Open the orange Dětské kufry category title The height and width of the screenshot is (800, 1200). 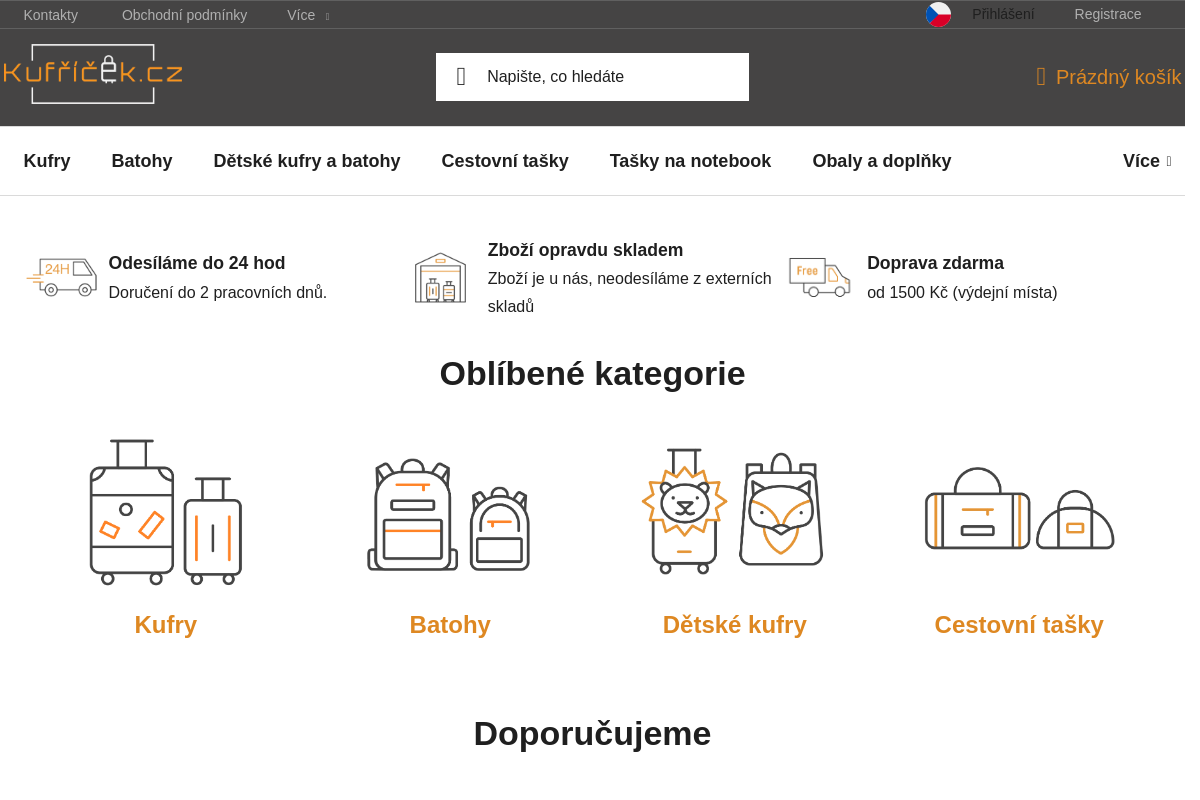734,625
